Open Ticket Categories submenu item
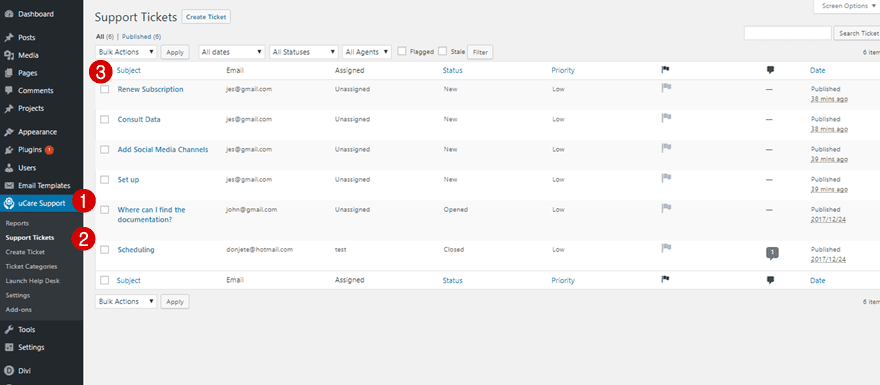 [x=31, y=267]
